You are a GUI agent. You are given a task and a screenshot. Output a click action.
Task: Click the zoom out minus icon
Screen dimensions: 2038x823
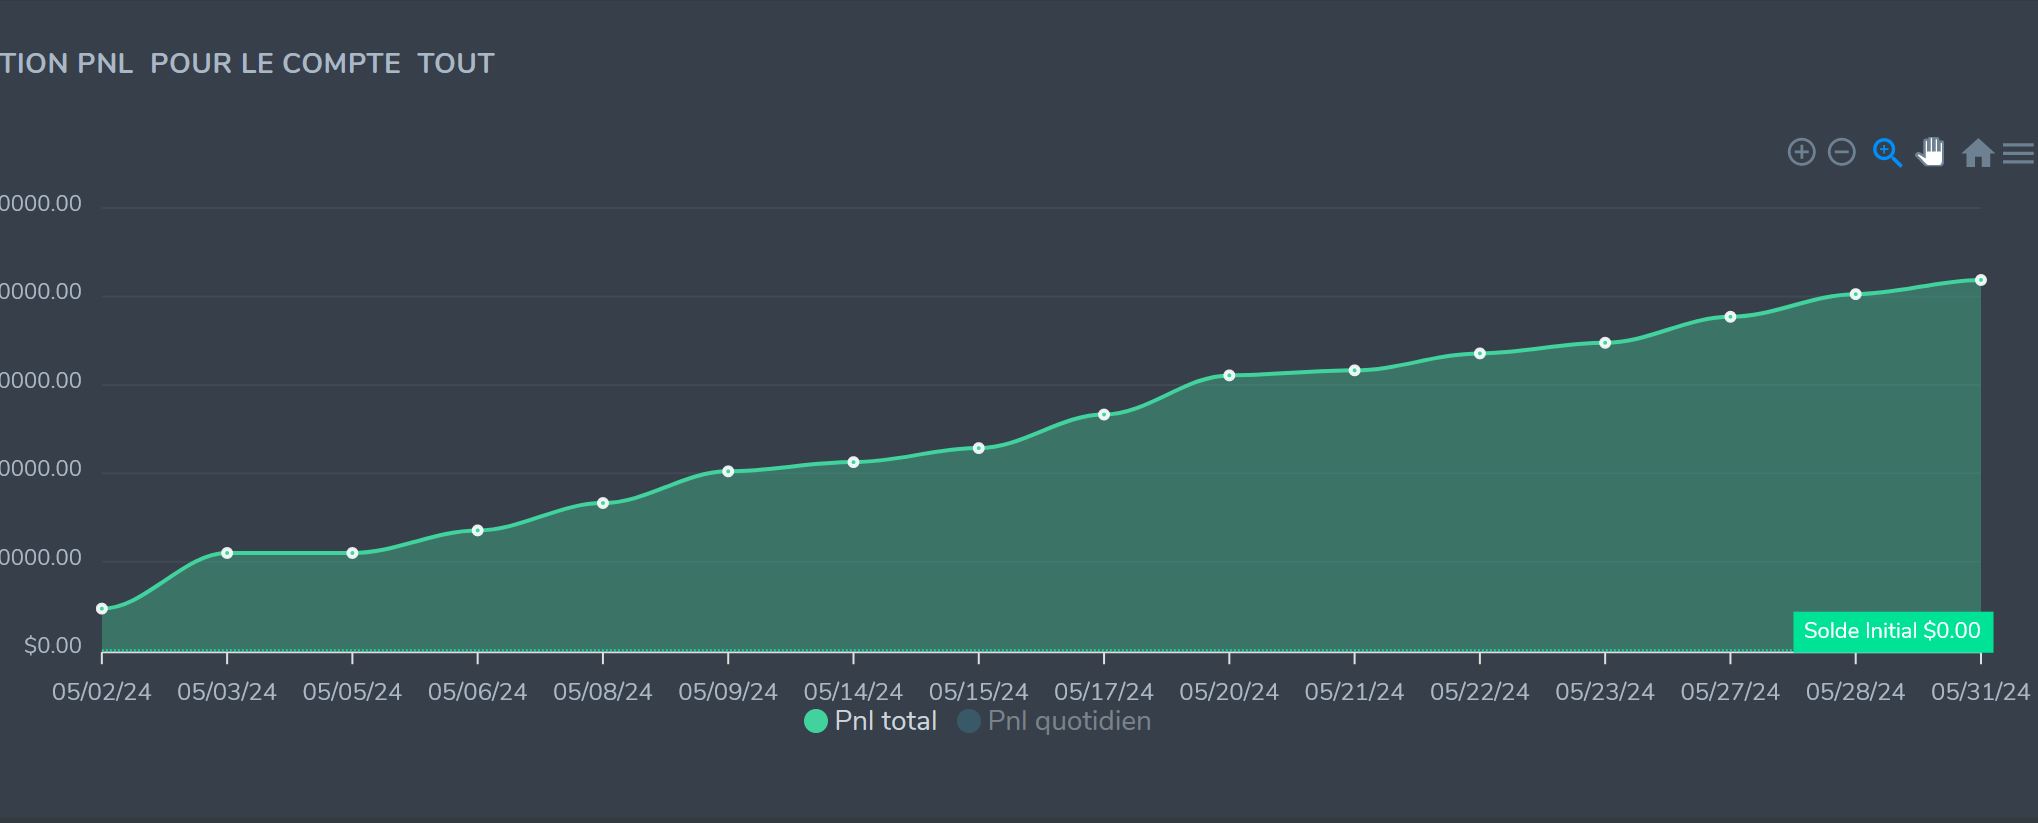[x=1841, y=152]
